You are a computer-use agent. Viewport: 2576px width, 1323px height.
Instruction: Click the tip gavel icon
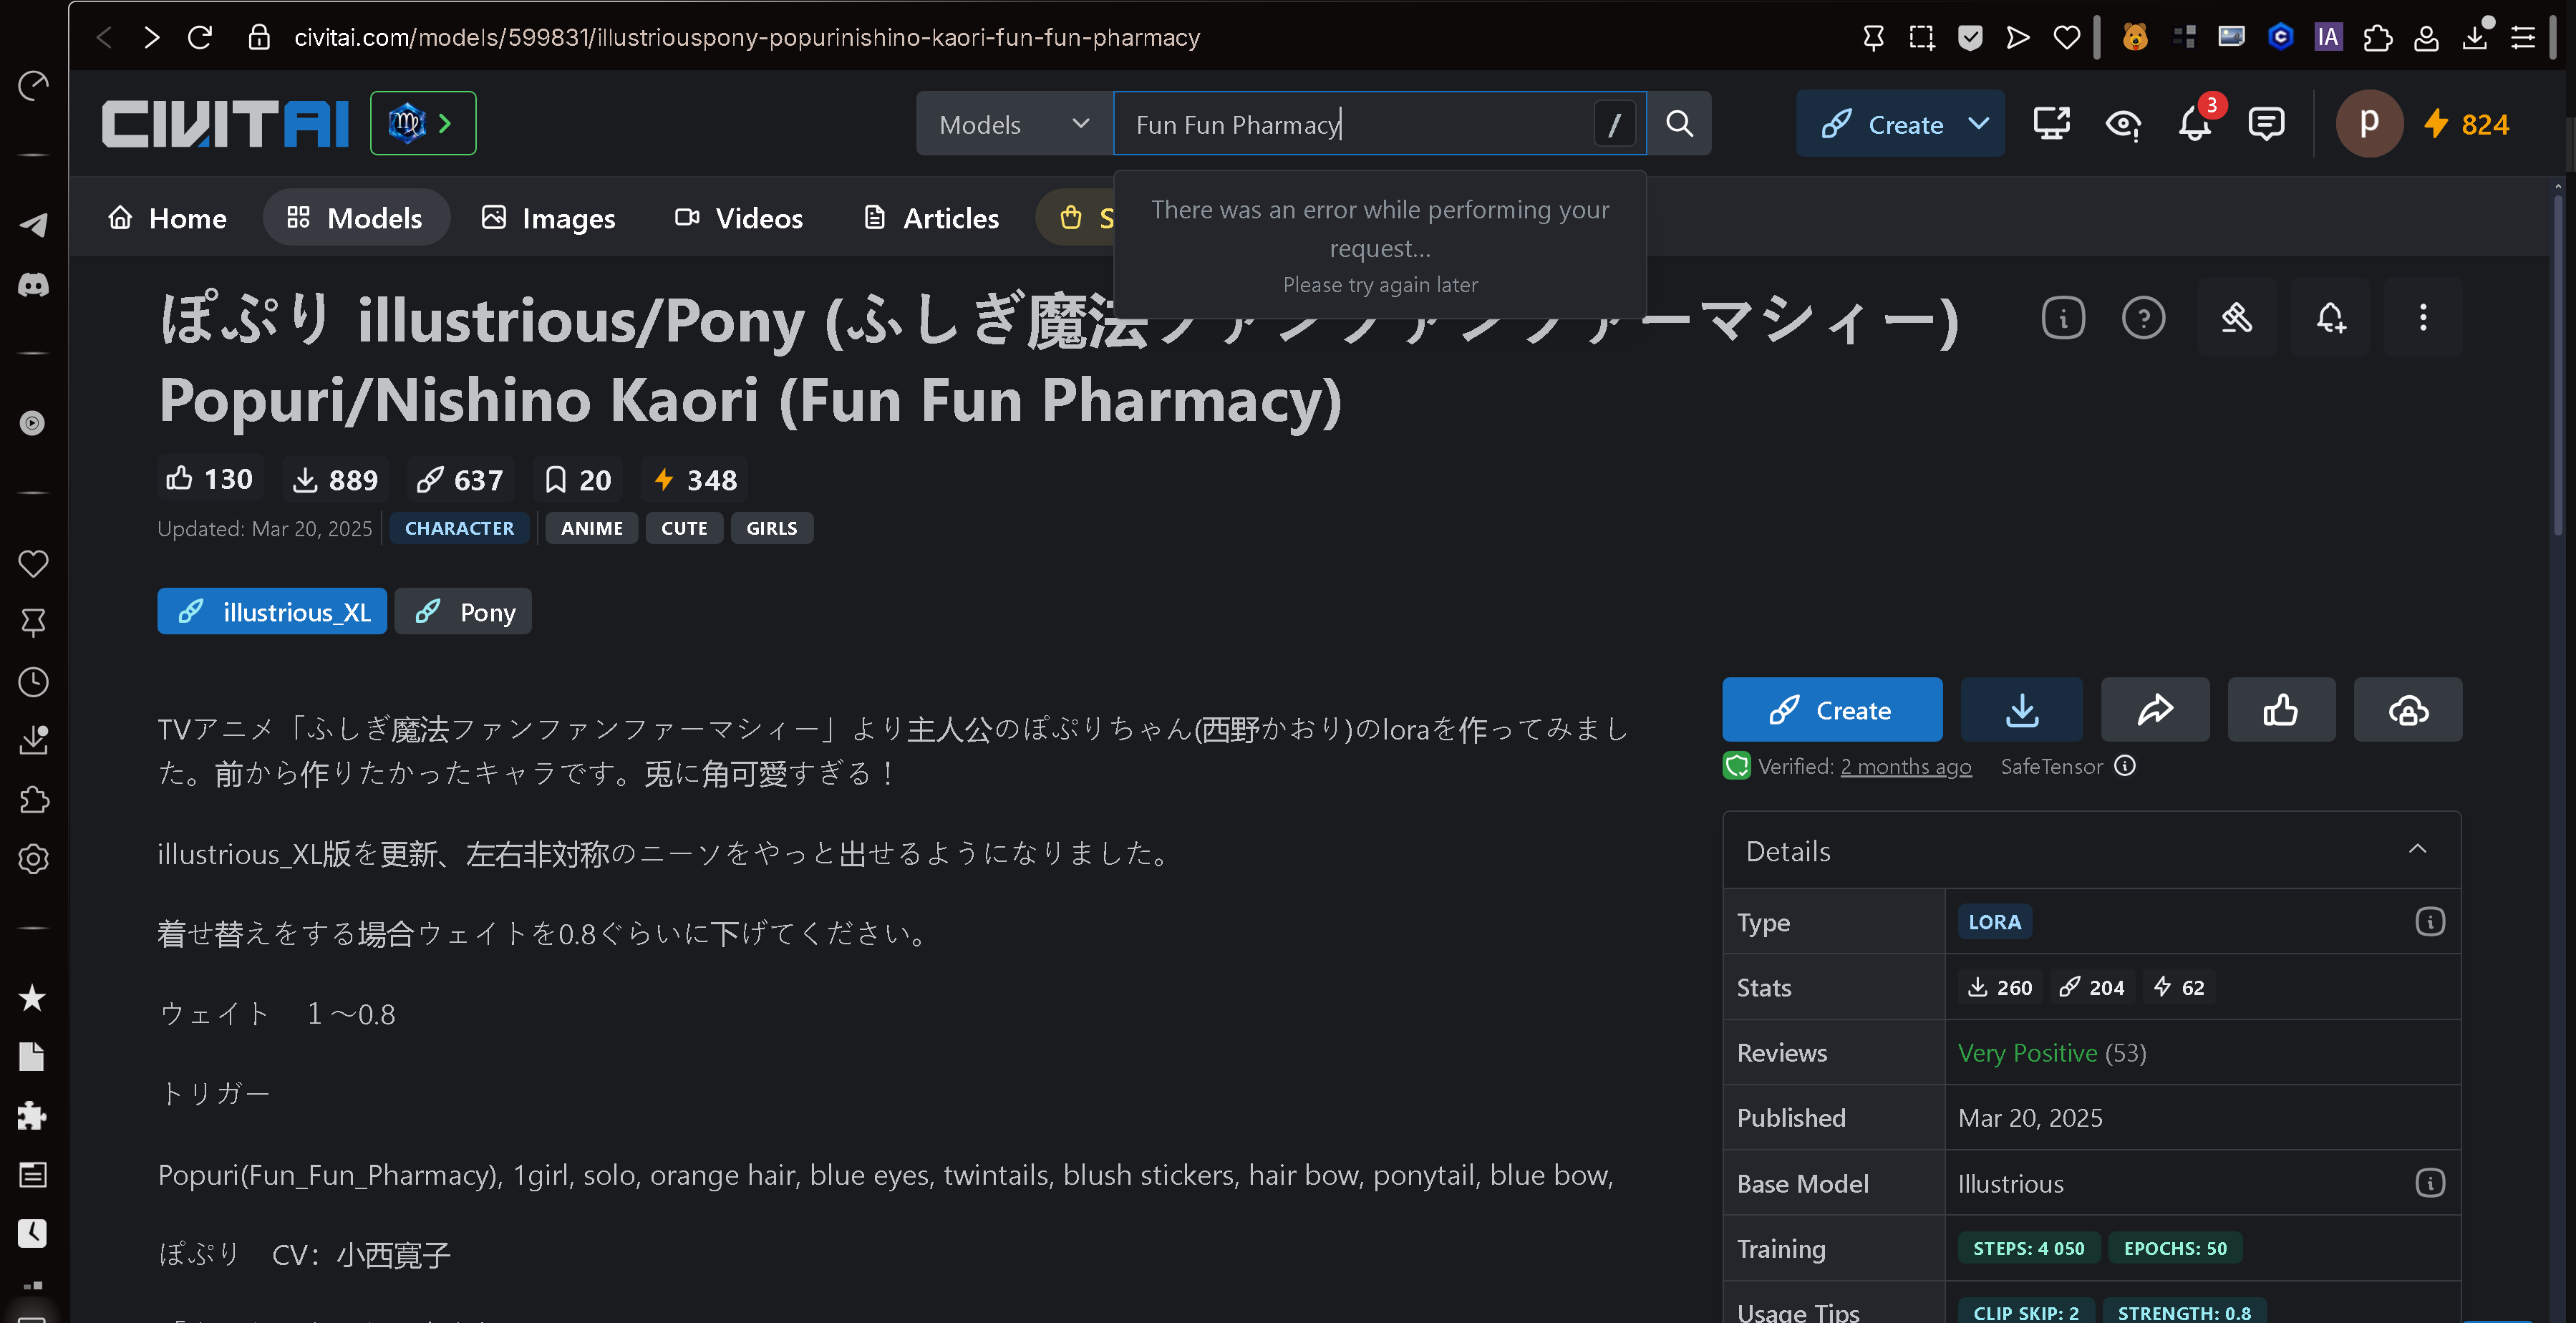(2236, 318)
